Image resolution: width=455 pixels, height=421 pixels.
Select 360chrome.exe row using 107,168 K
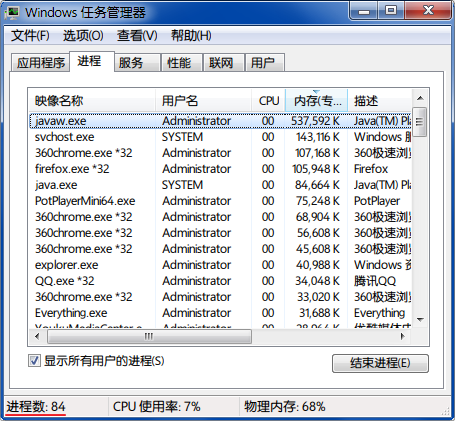click(220, 153)
